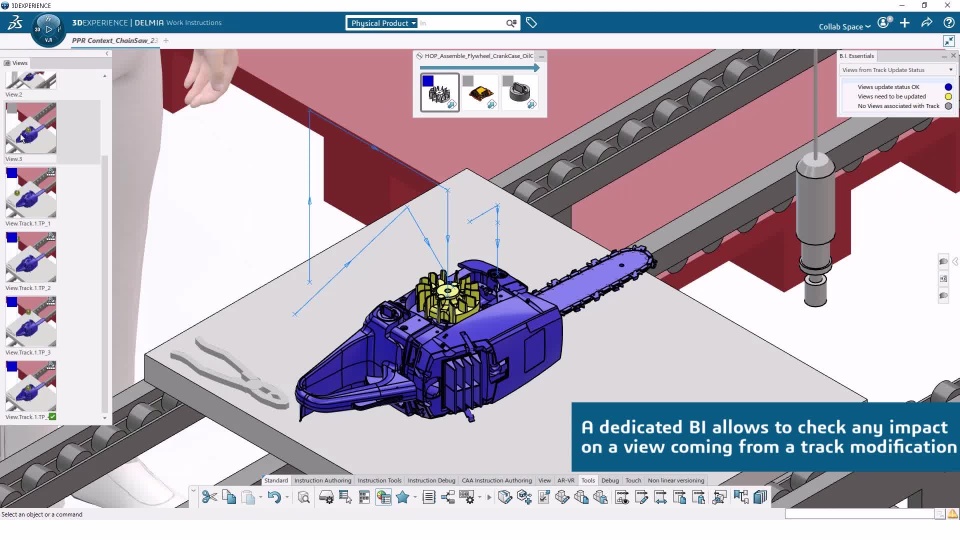This screenshot has height=540, width=960.
Task: Minimize the HOP_Assemble_Flywheel panel
Action: click(x=541, y=56)
